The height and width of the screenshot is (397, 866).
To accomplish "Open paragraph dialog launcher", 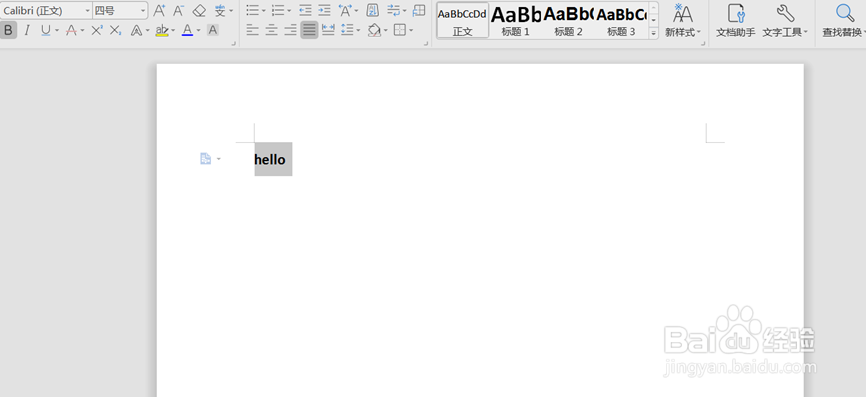I will 426,43.
